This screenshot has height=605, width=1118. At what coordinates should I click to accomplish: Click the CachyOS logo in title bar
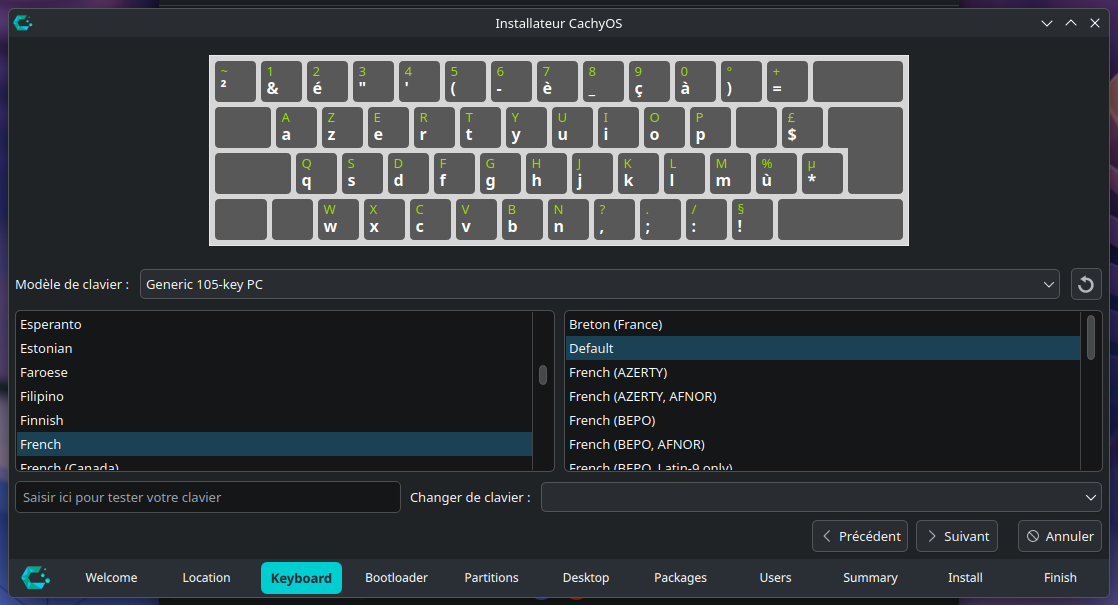coord(22,23)
